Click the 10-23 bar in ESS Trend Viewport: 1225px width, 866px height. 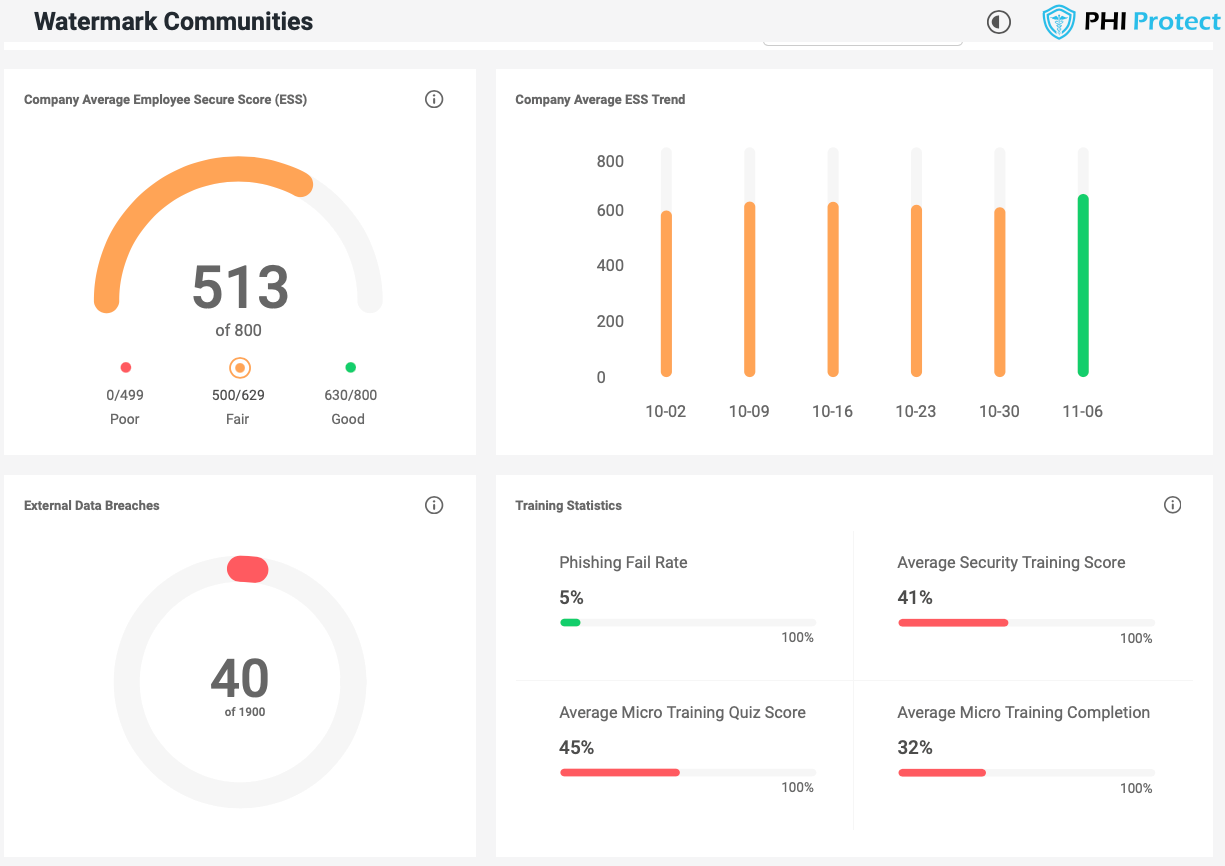tap(916, 291)
